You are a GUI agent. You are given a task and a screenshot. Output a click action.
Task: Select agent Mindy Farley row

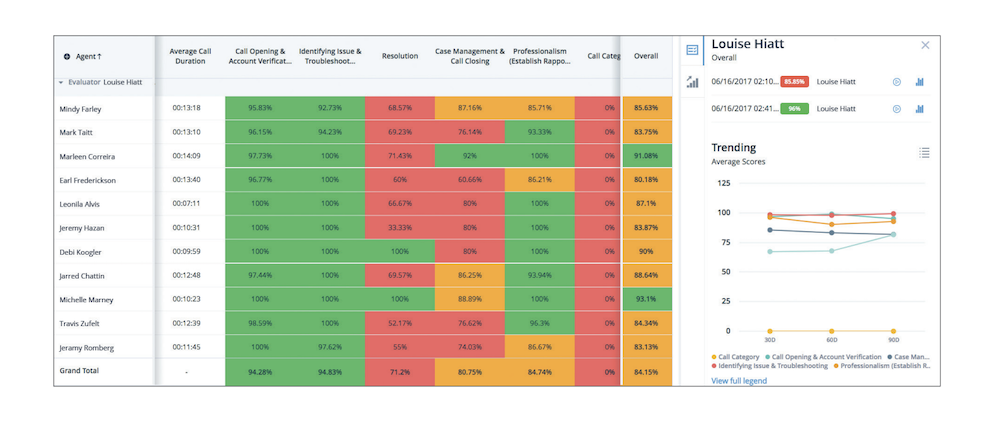click(80, 108)
